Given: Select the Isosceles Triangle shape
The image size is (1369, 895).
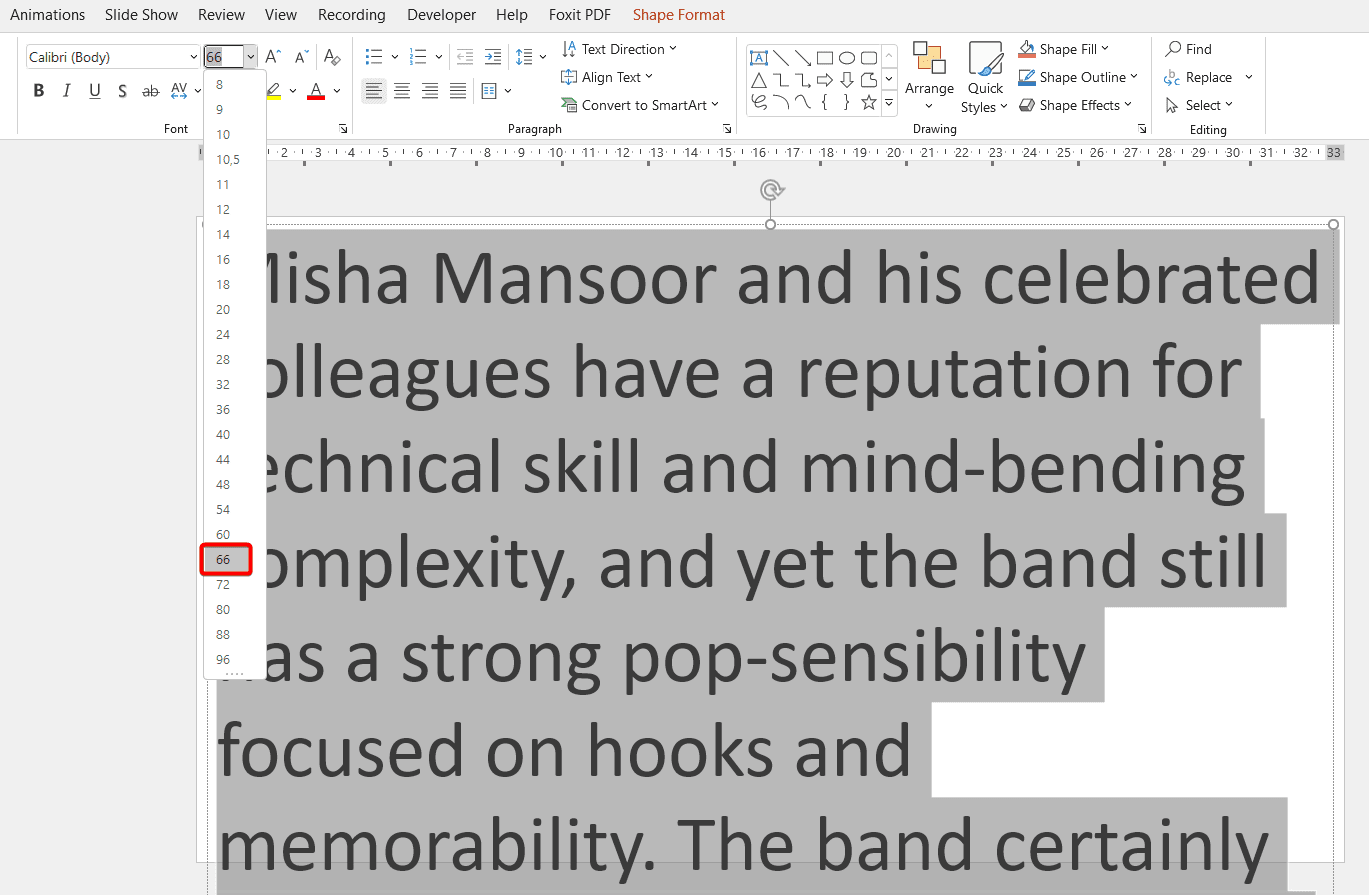Looking at the screenshot, I should click(x=759, y=80).
